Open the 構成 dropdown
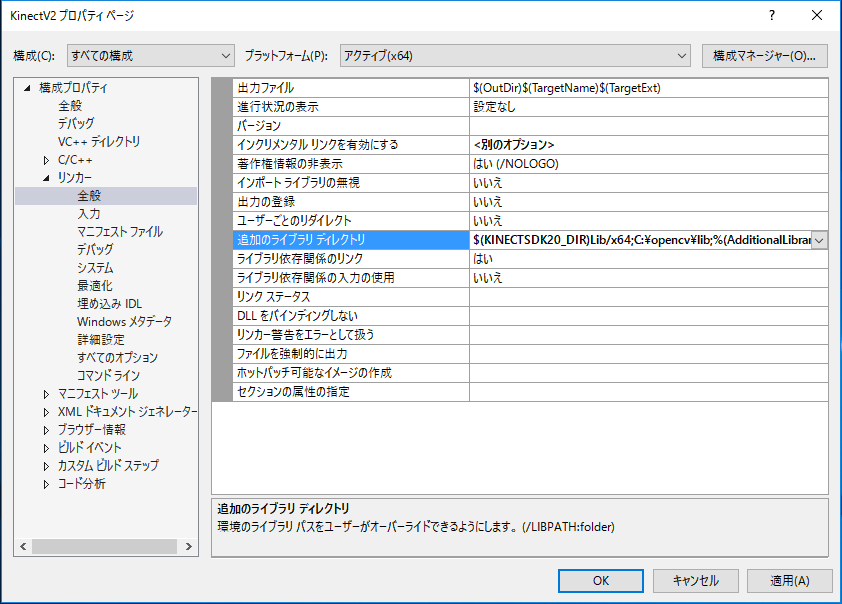The width and height of the screenshot is (842, 604). 149,56
